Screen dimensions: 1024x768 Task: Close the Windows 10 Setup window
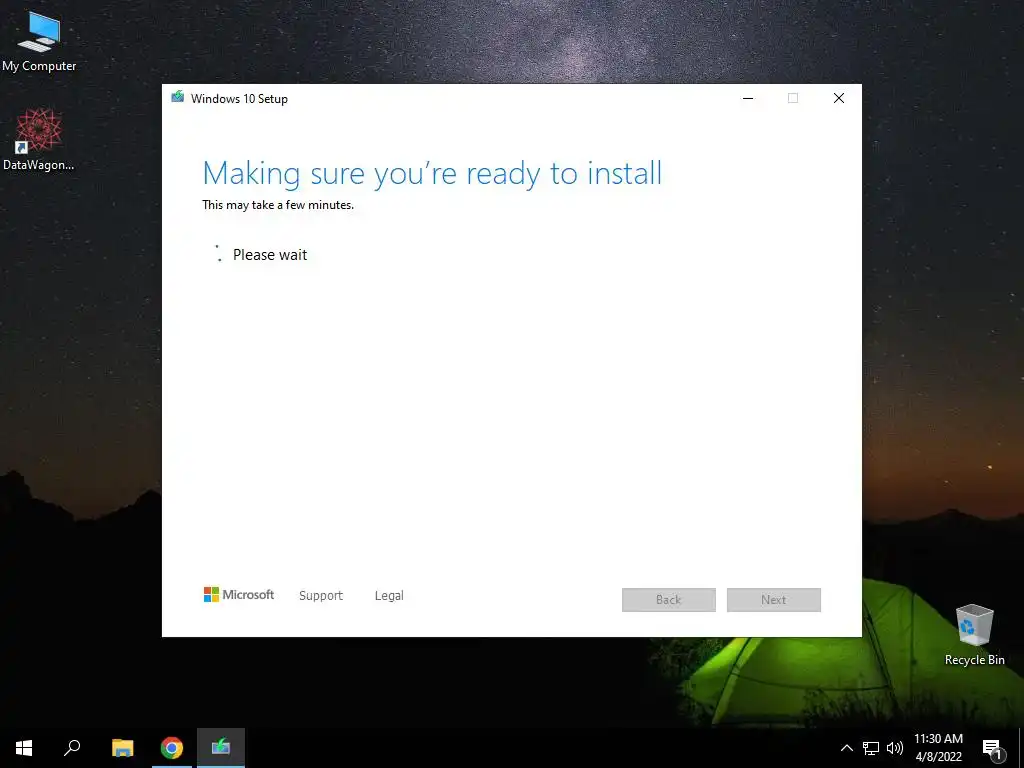point(839,98)
